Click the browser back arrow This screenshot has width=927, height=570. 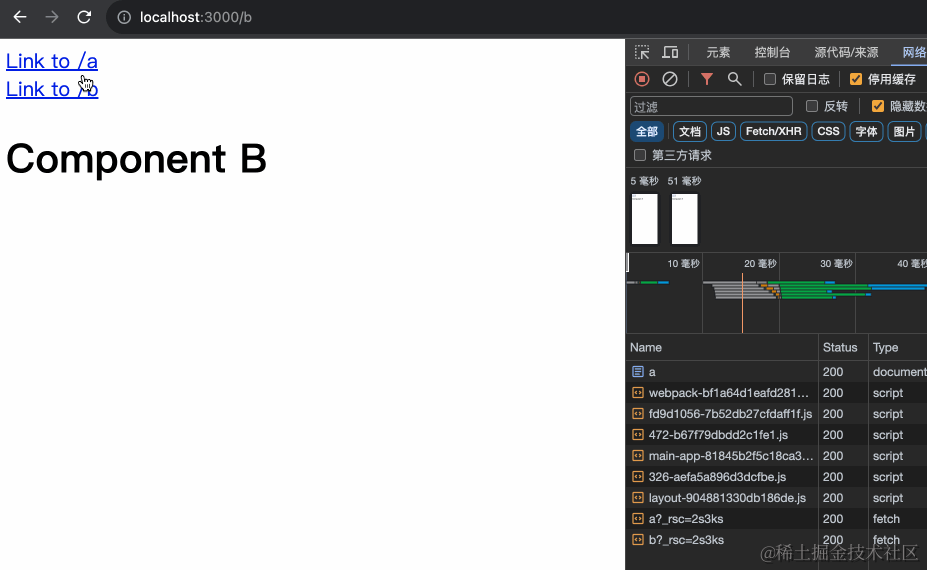click(x=20, y=17)
